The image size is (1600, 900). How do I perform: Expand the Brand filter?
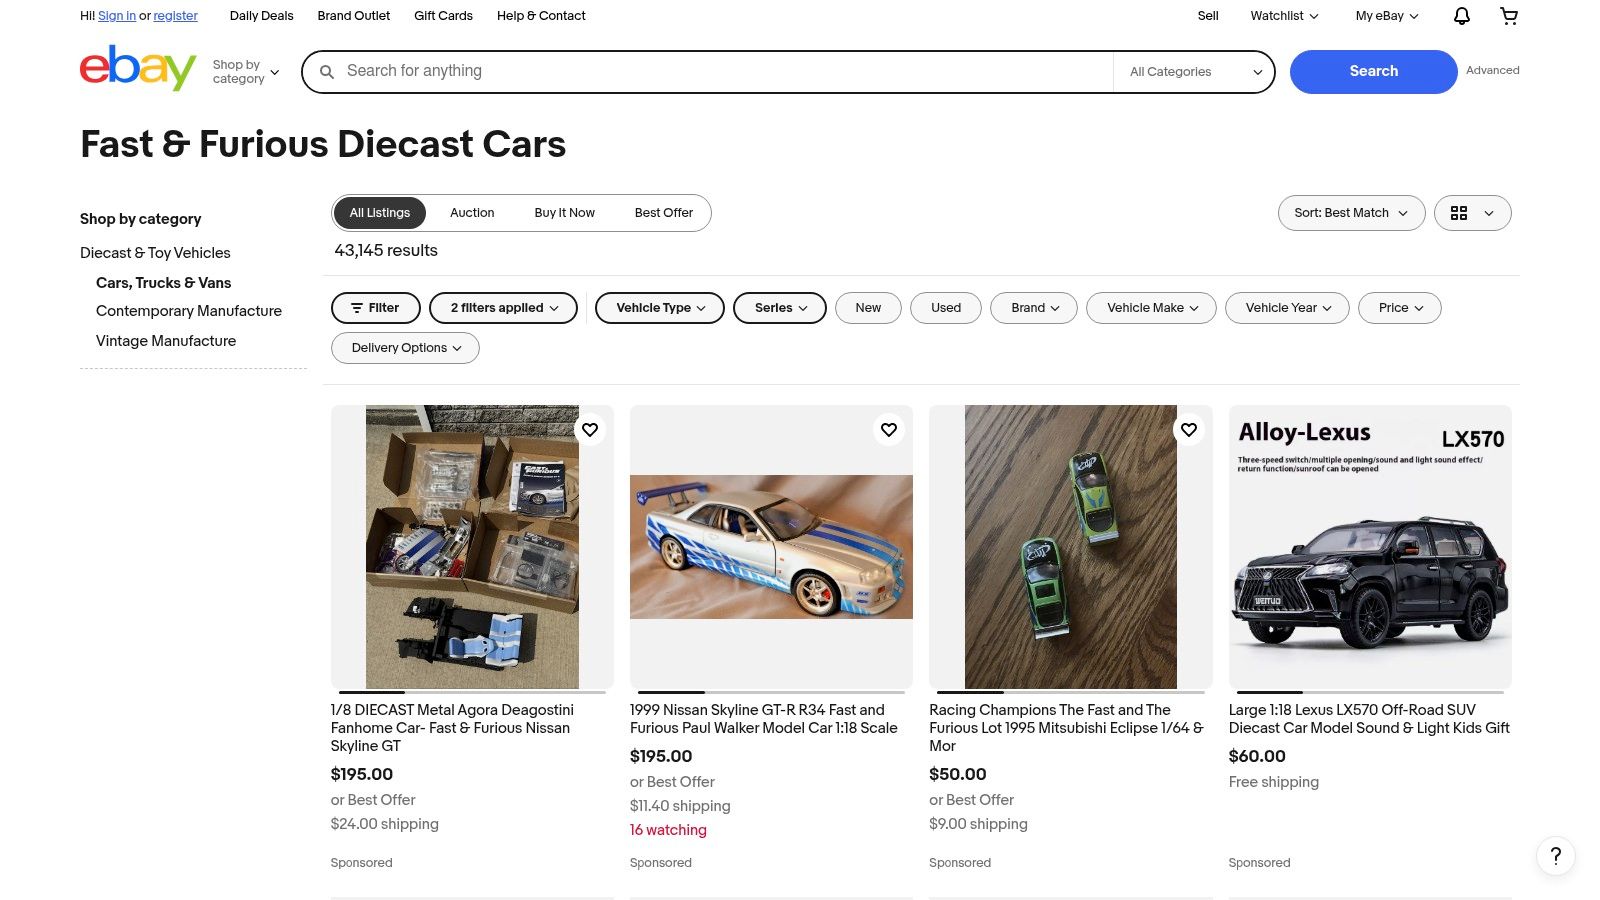[x=1034, y=308]
